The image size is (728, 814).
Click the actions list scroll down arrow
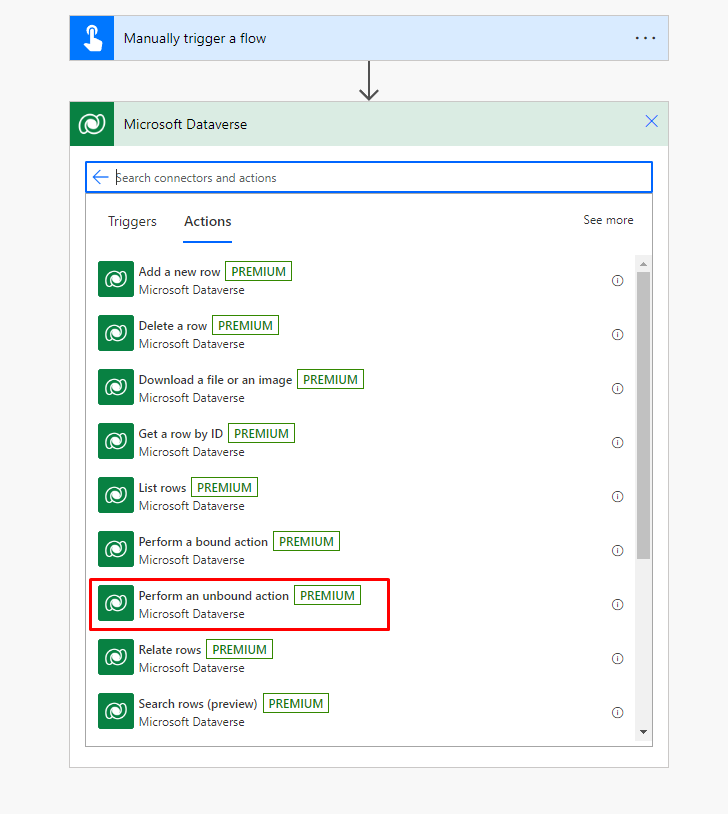tap(643, 732)
